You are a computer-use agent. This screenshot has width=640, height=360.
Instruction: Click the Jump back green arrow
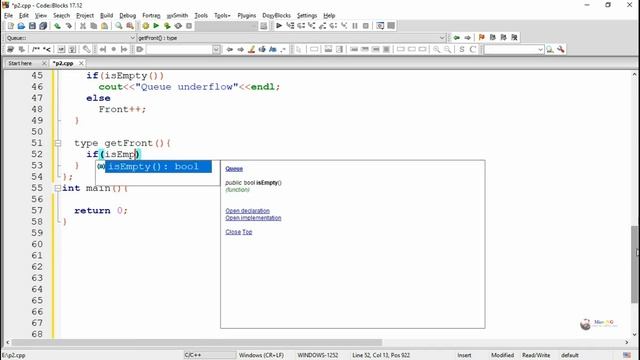click(x=457, y=38)
